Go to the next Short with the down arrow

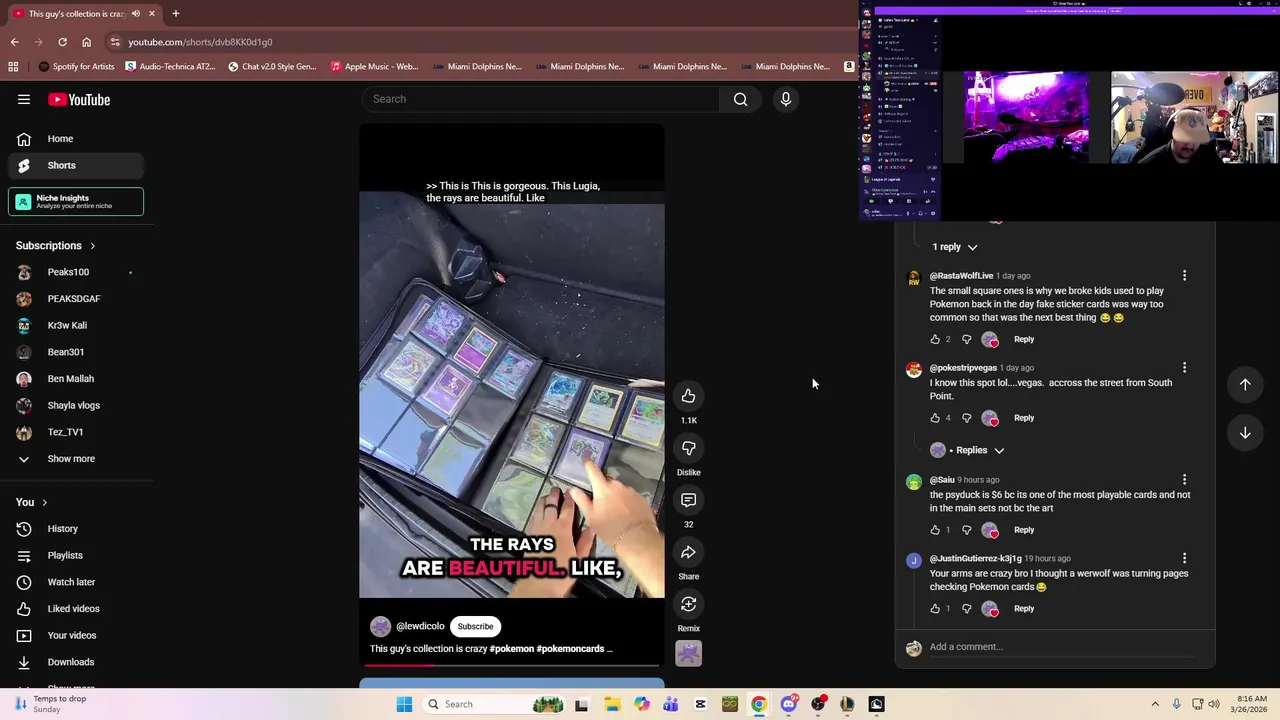(x=1245, y=433)
